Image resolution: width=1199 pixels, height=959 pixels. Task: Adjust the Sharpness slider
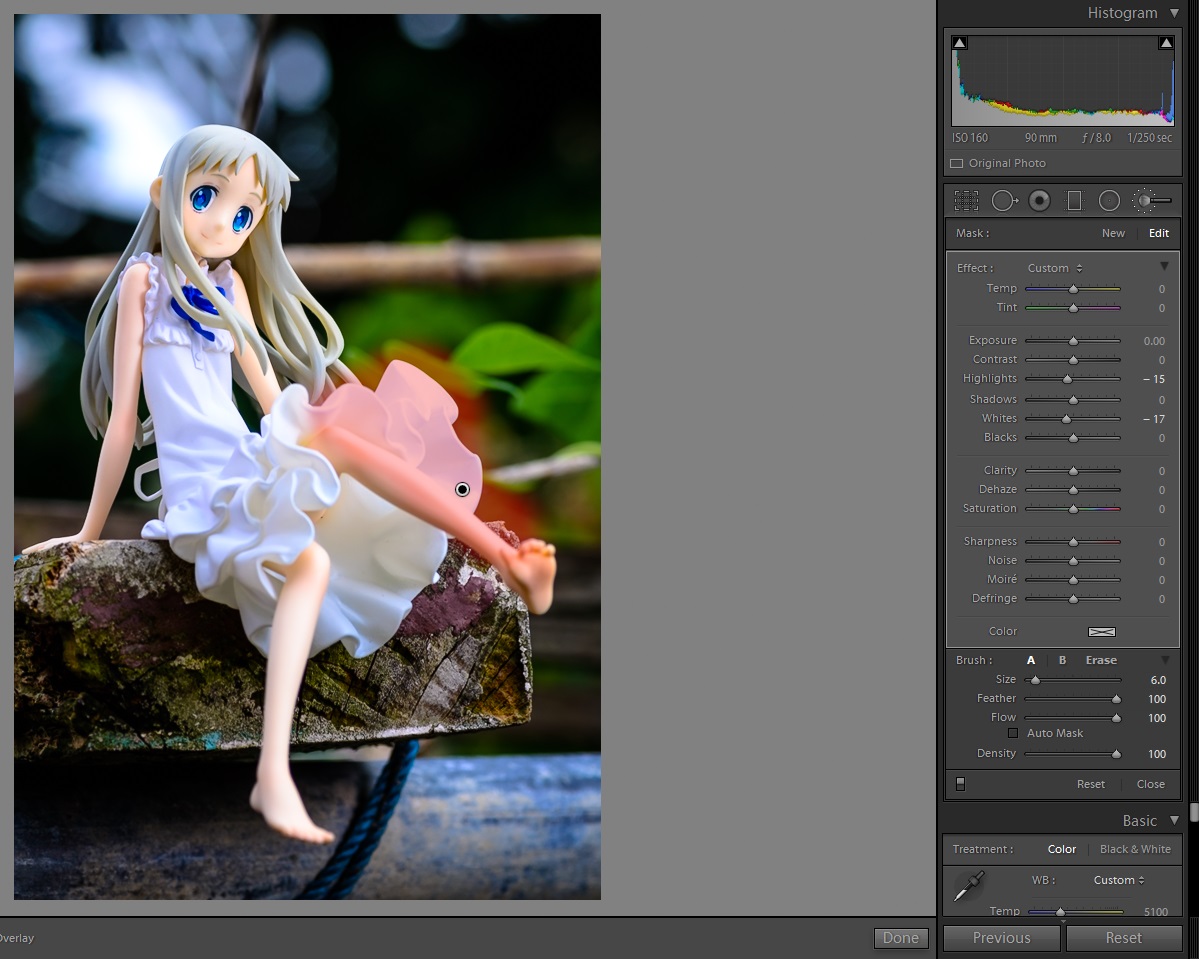pos(1073,542)
